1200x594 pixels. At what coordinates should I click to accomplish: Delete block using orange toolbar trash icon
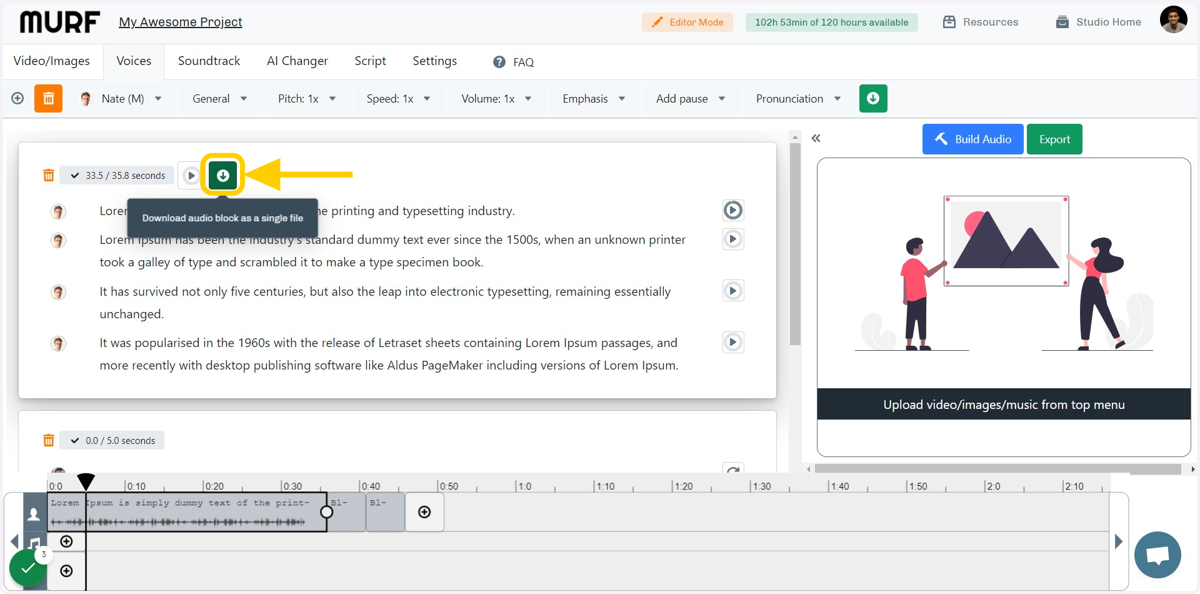[48, 99]
